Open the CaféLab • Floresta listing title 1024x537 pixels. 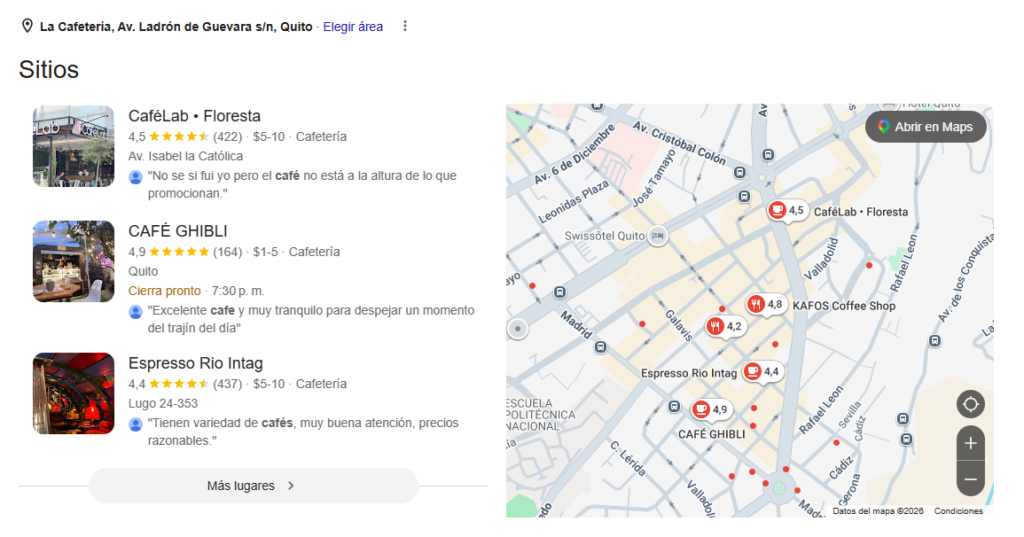[x=194, y=116]
